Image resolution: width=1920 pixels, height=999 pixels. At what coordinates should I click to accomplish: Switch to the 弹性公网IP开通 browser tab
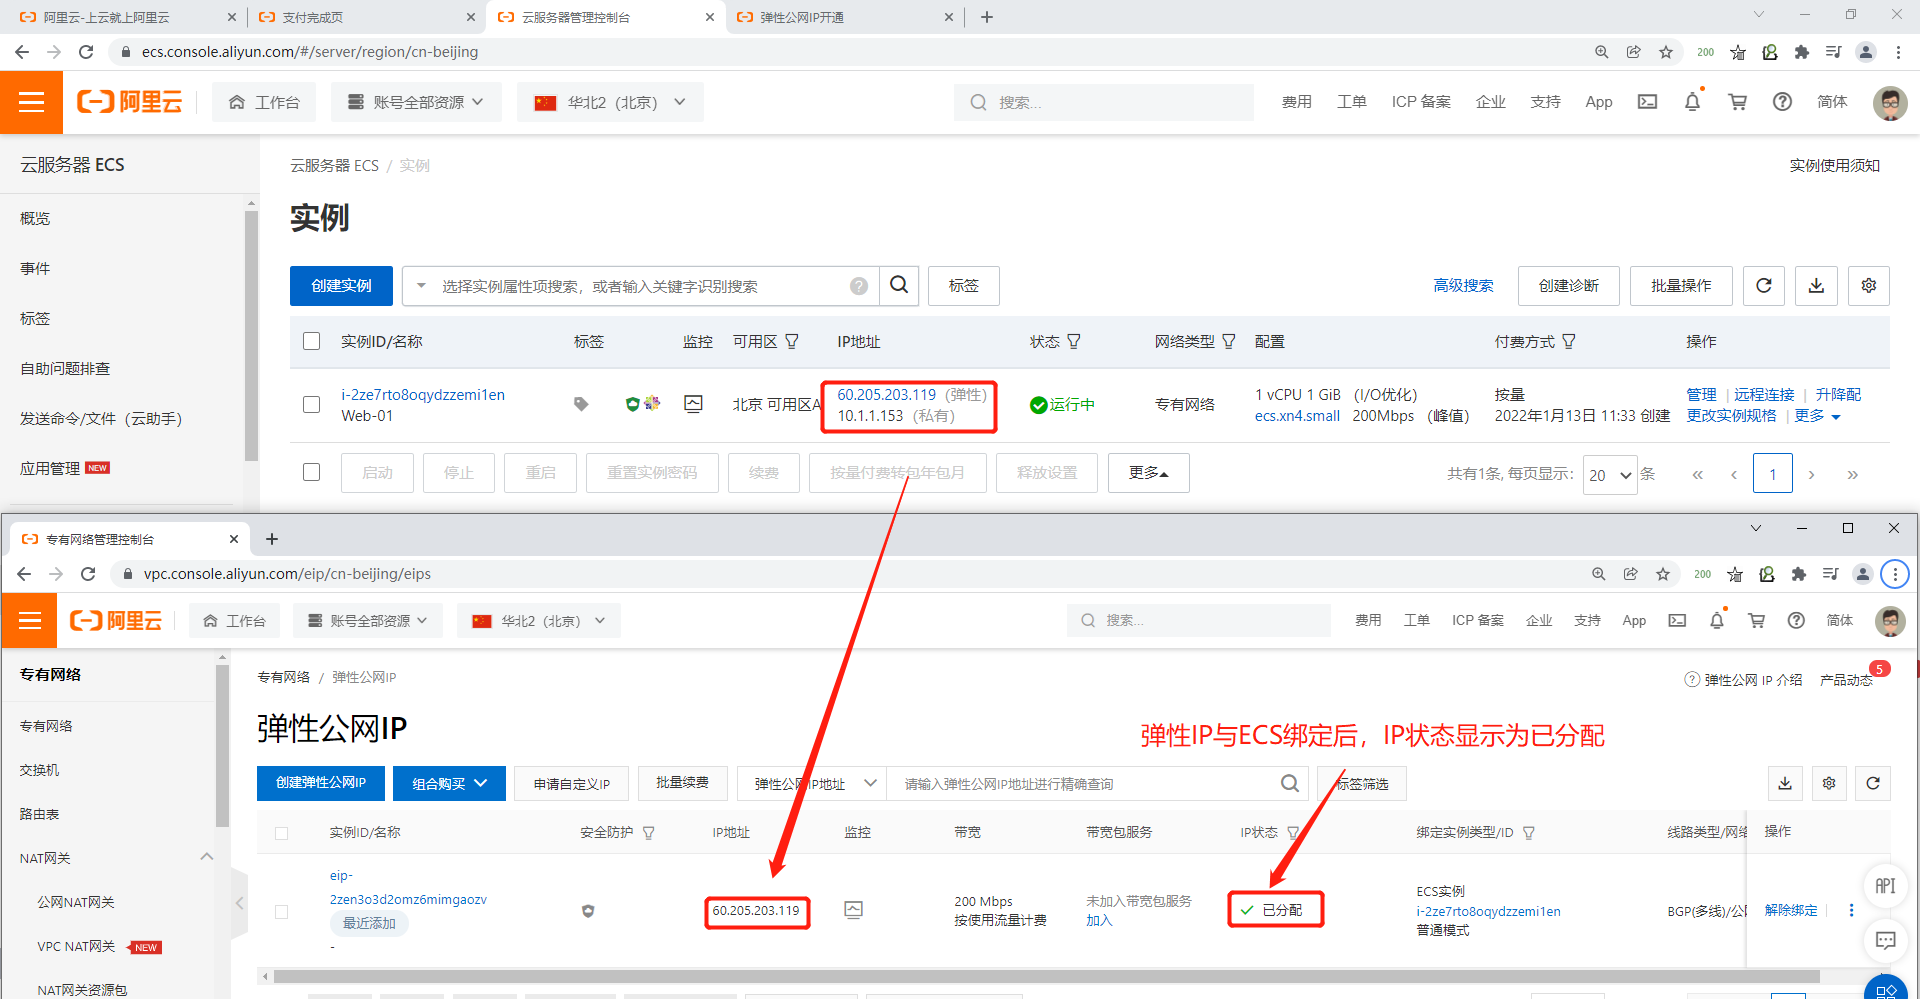842,17
